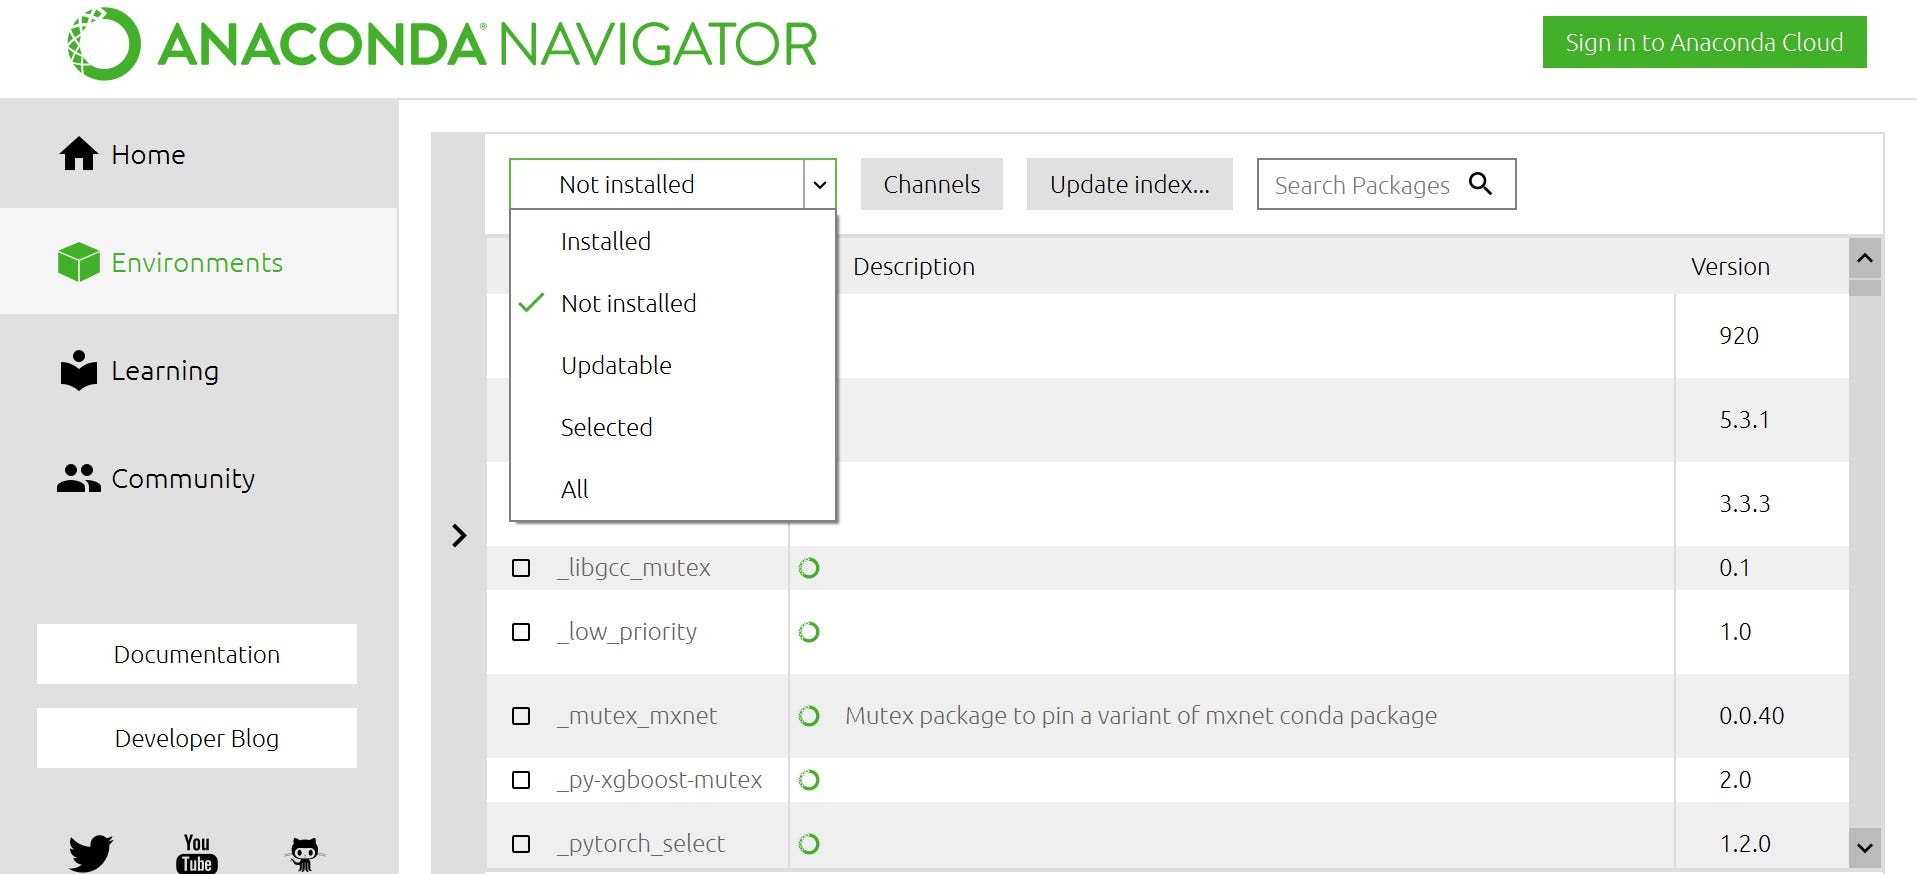Click version 0.1 of _libgcc_mutex
The width and height of the screenshot is (1917, 874).
click(x=1735, y=568)
